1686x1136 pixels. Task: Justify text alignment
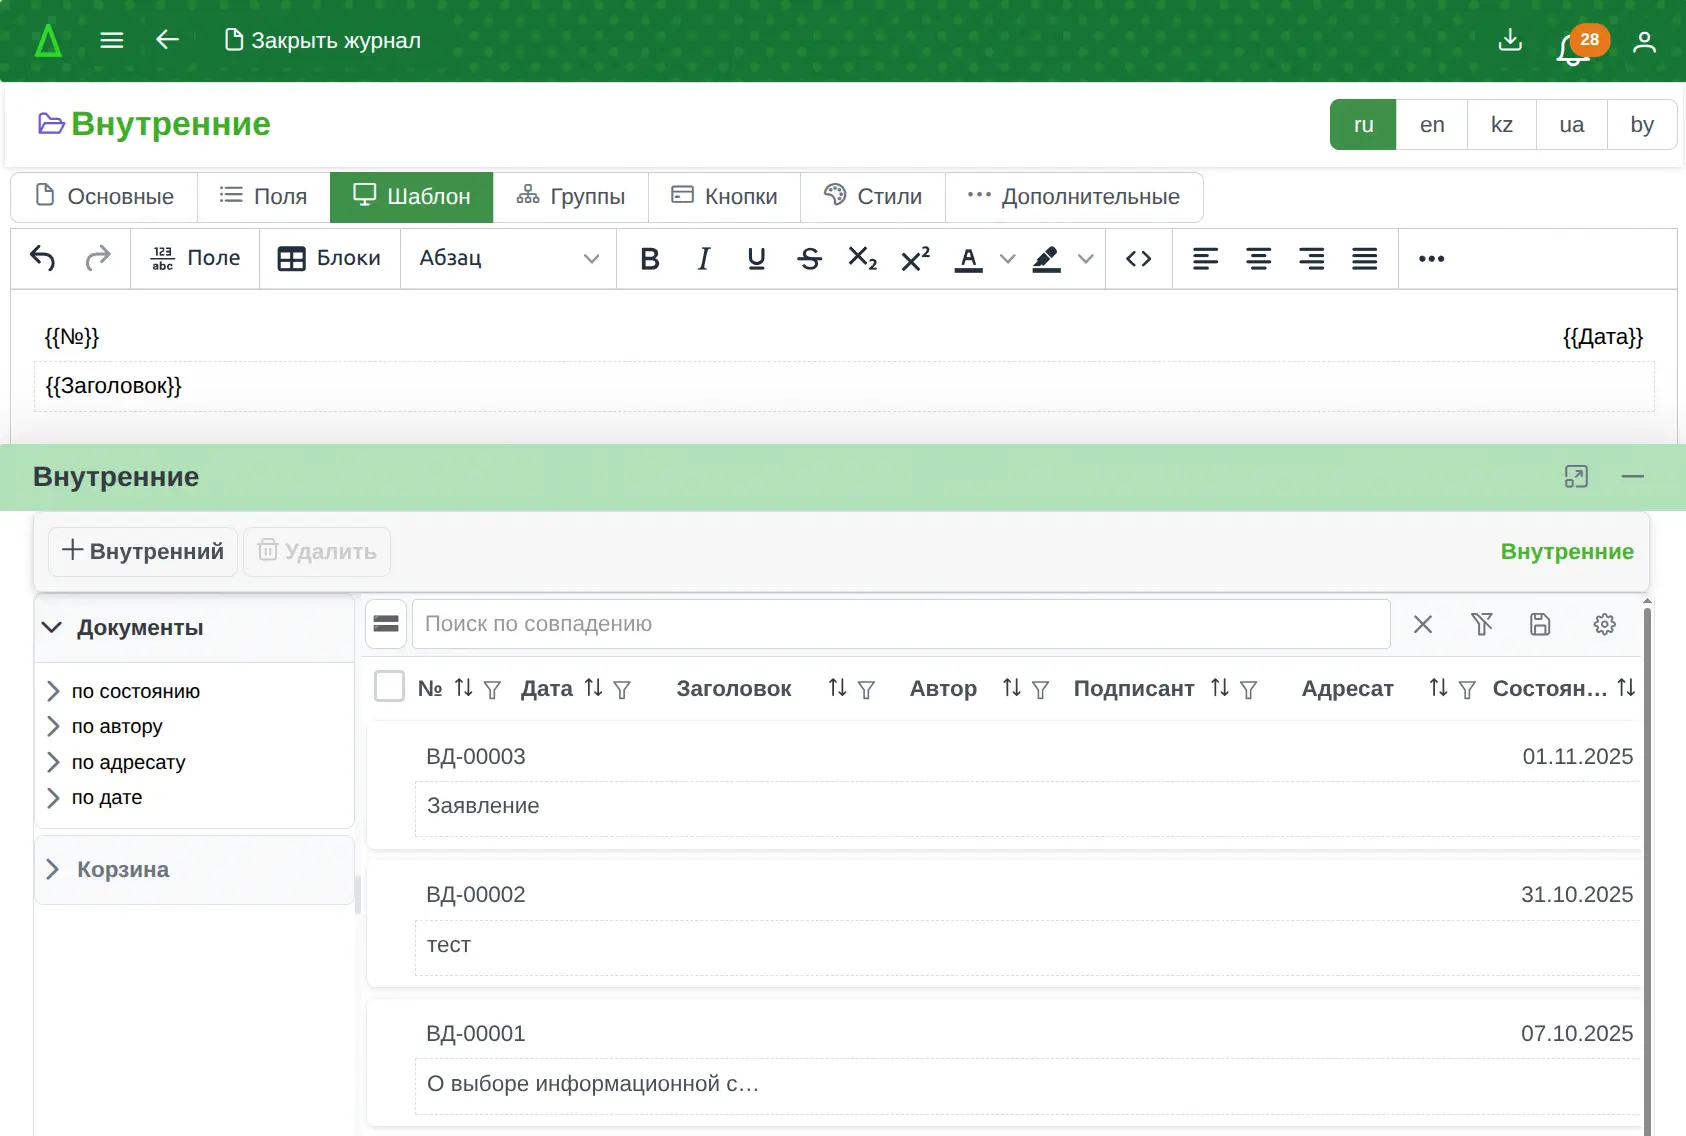coord(1364,259)
